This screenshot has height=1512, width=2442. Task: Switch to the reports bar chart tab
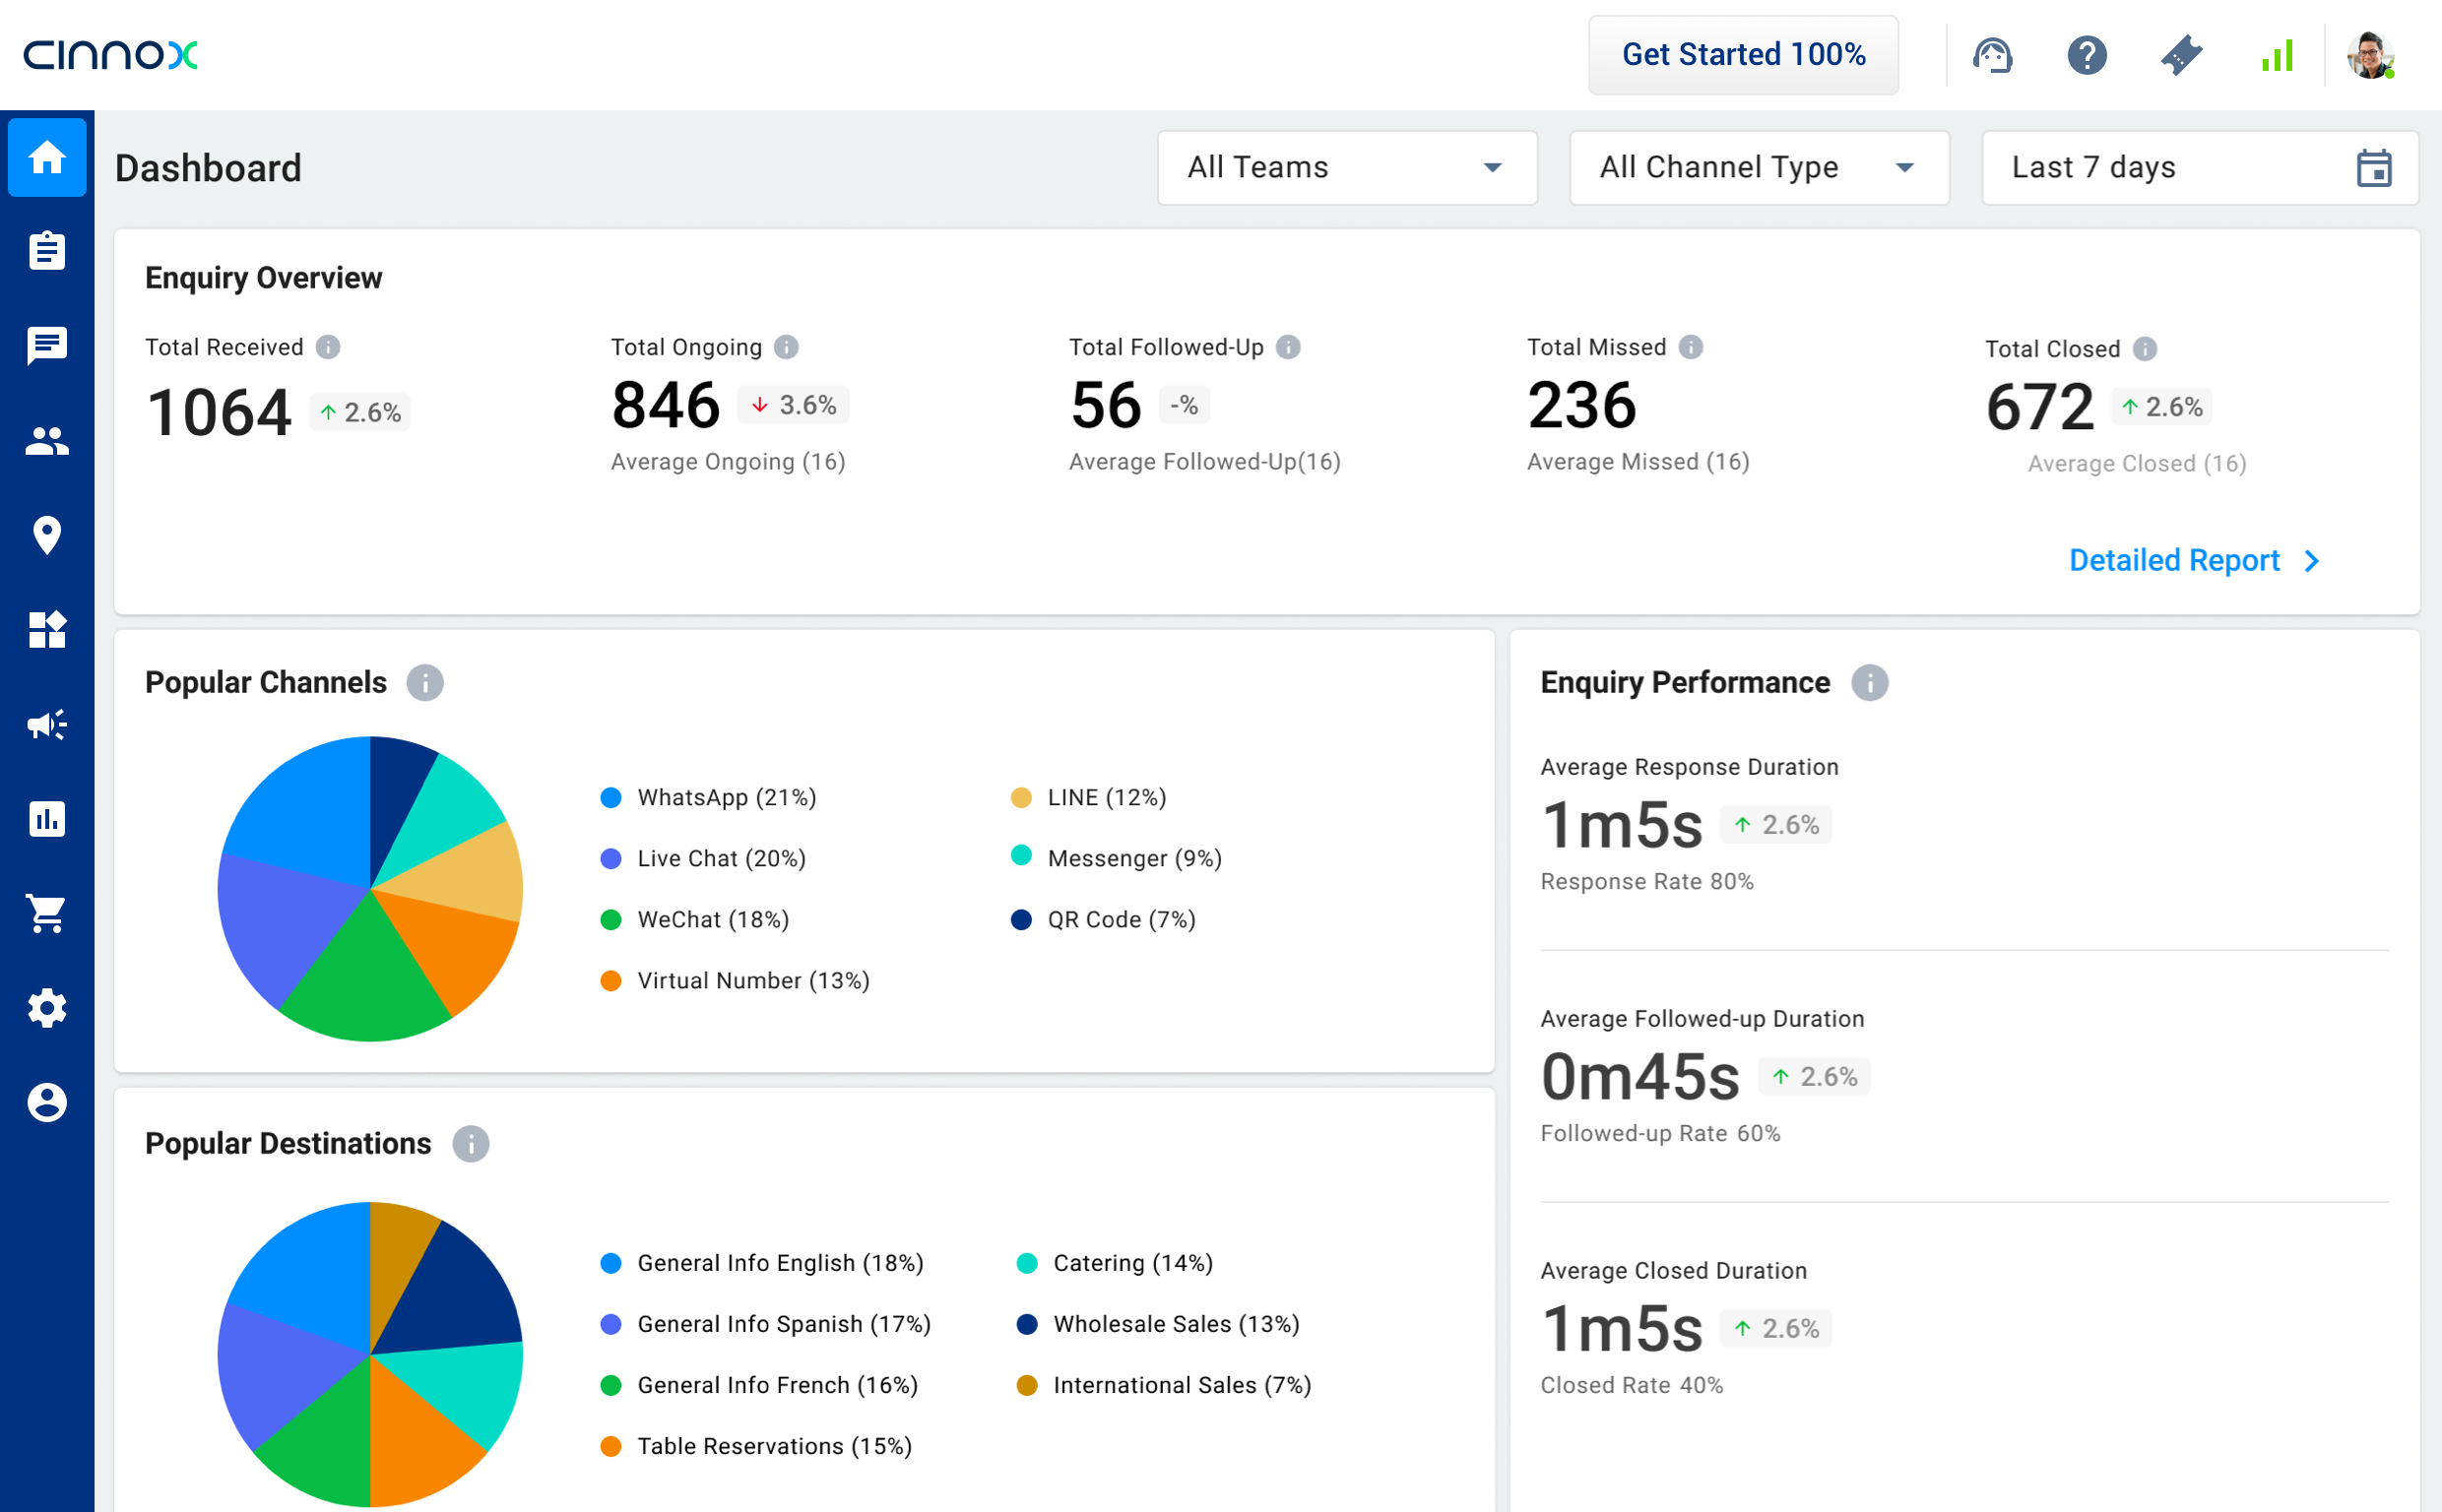pyautogui.click(x=47, y=819)
